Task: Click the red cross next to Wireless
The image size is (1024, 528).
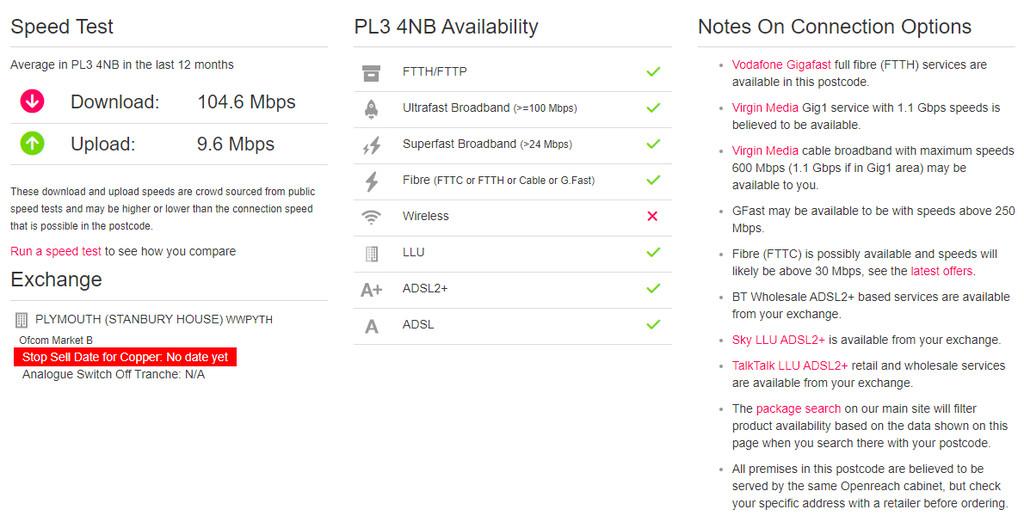Action: click(x=652, y=216)
